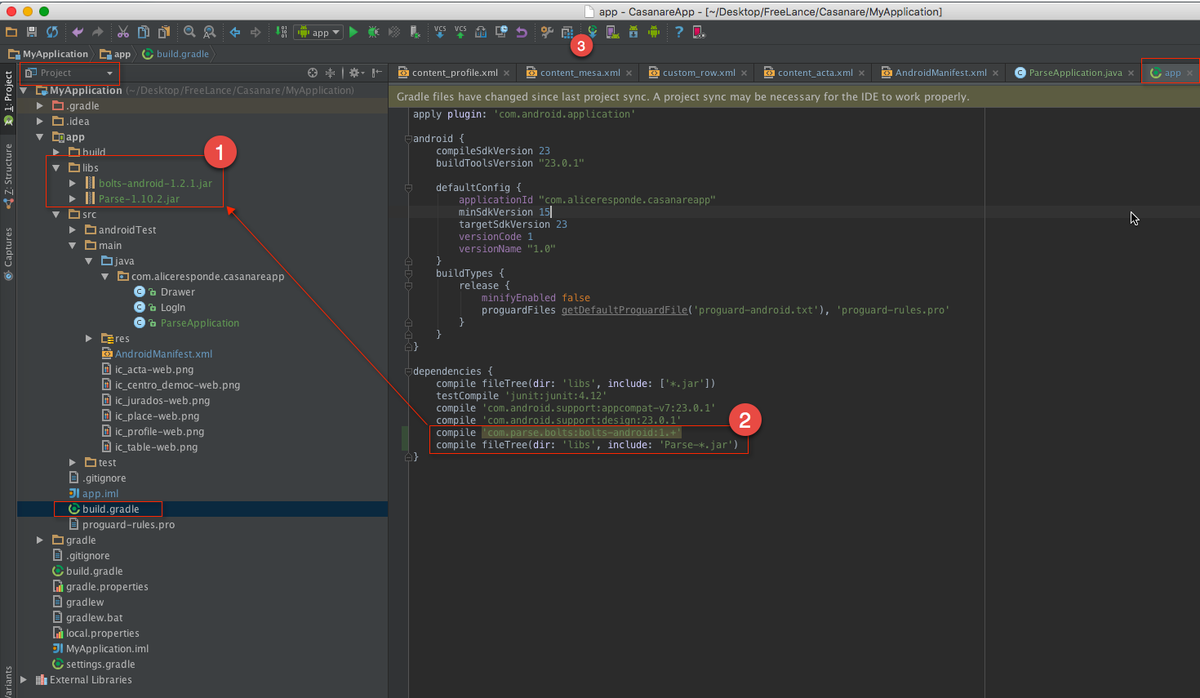Run the app configuration with the green play icon
The image size is (1200, 698).
pyautogui.click(x=354, y=32)
